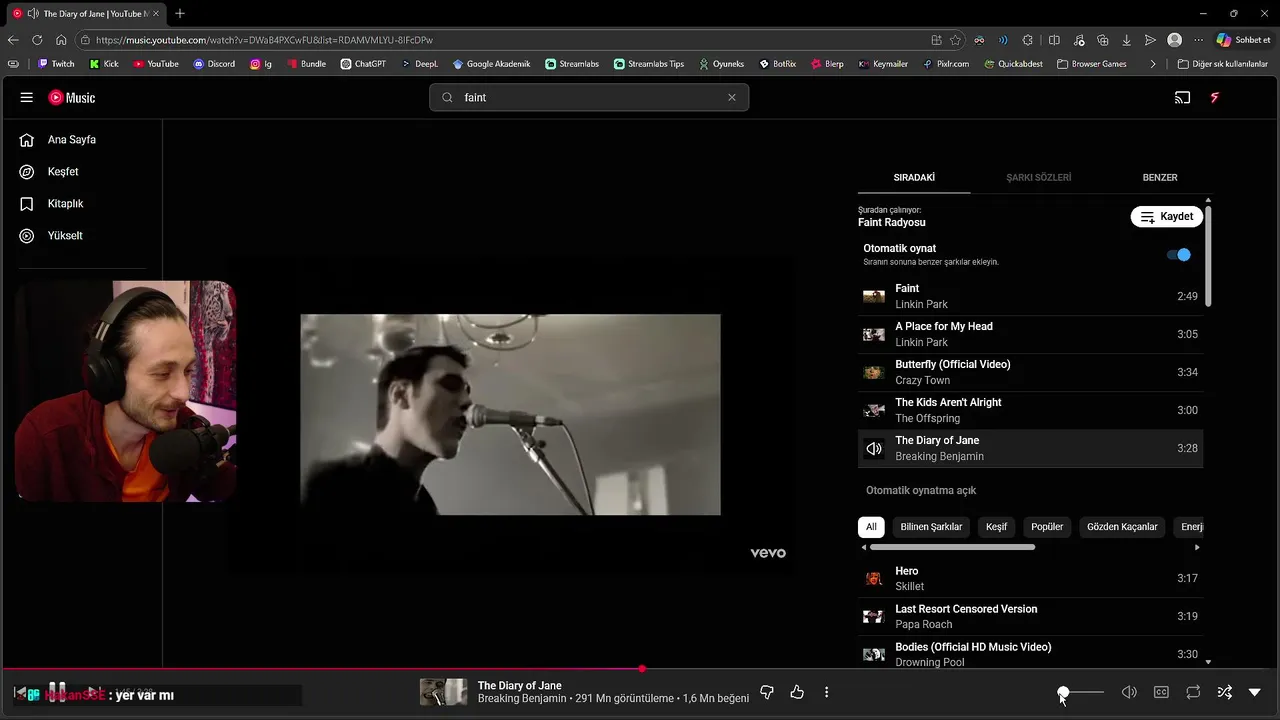Screen dimensions: 1280x720
Task: Click the Kaydet button
Action: pos(1167,216)
